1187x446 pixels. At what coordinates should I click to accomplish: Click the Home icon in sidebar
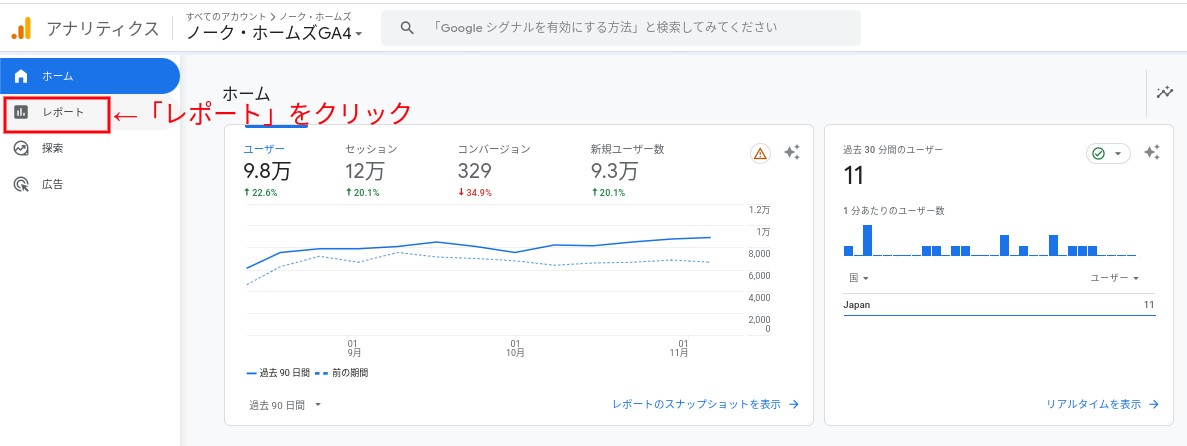tap(21, 76)
